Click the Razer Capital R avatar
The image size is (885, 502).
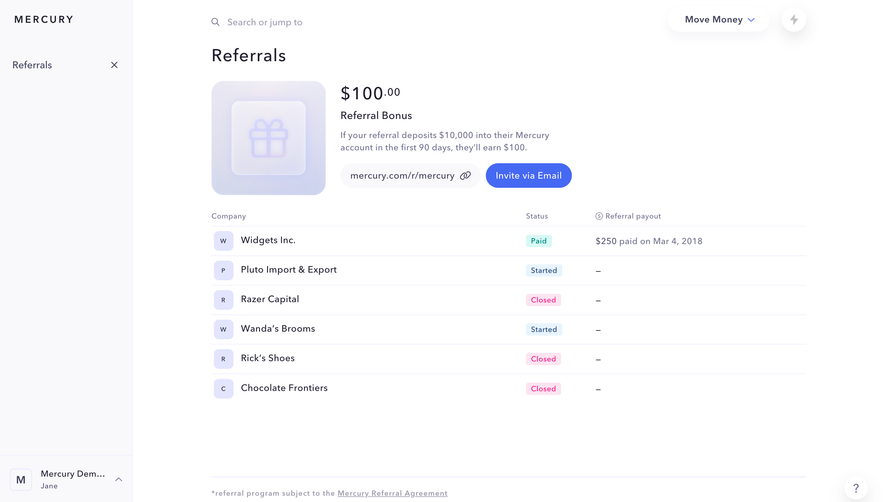(224, 300)
